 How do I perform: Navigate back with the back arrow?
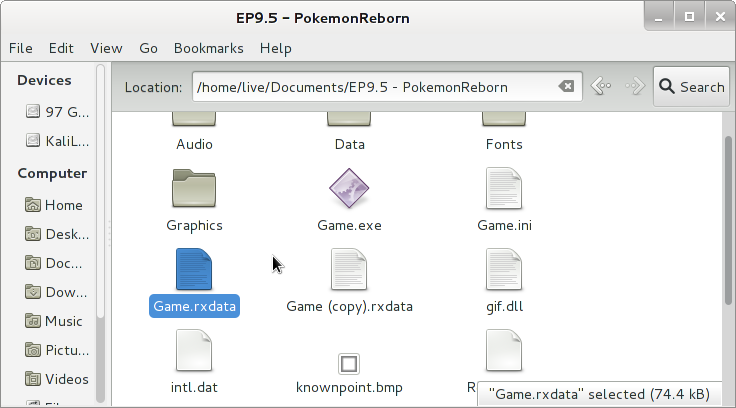600,87
